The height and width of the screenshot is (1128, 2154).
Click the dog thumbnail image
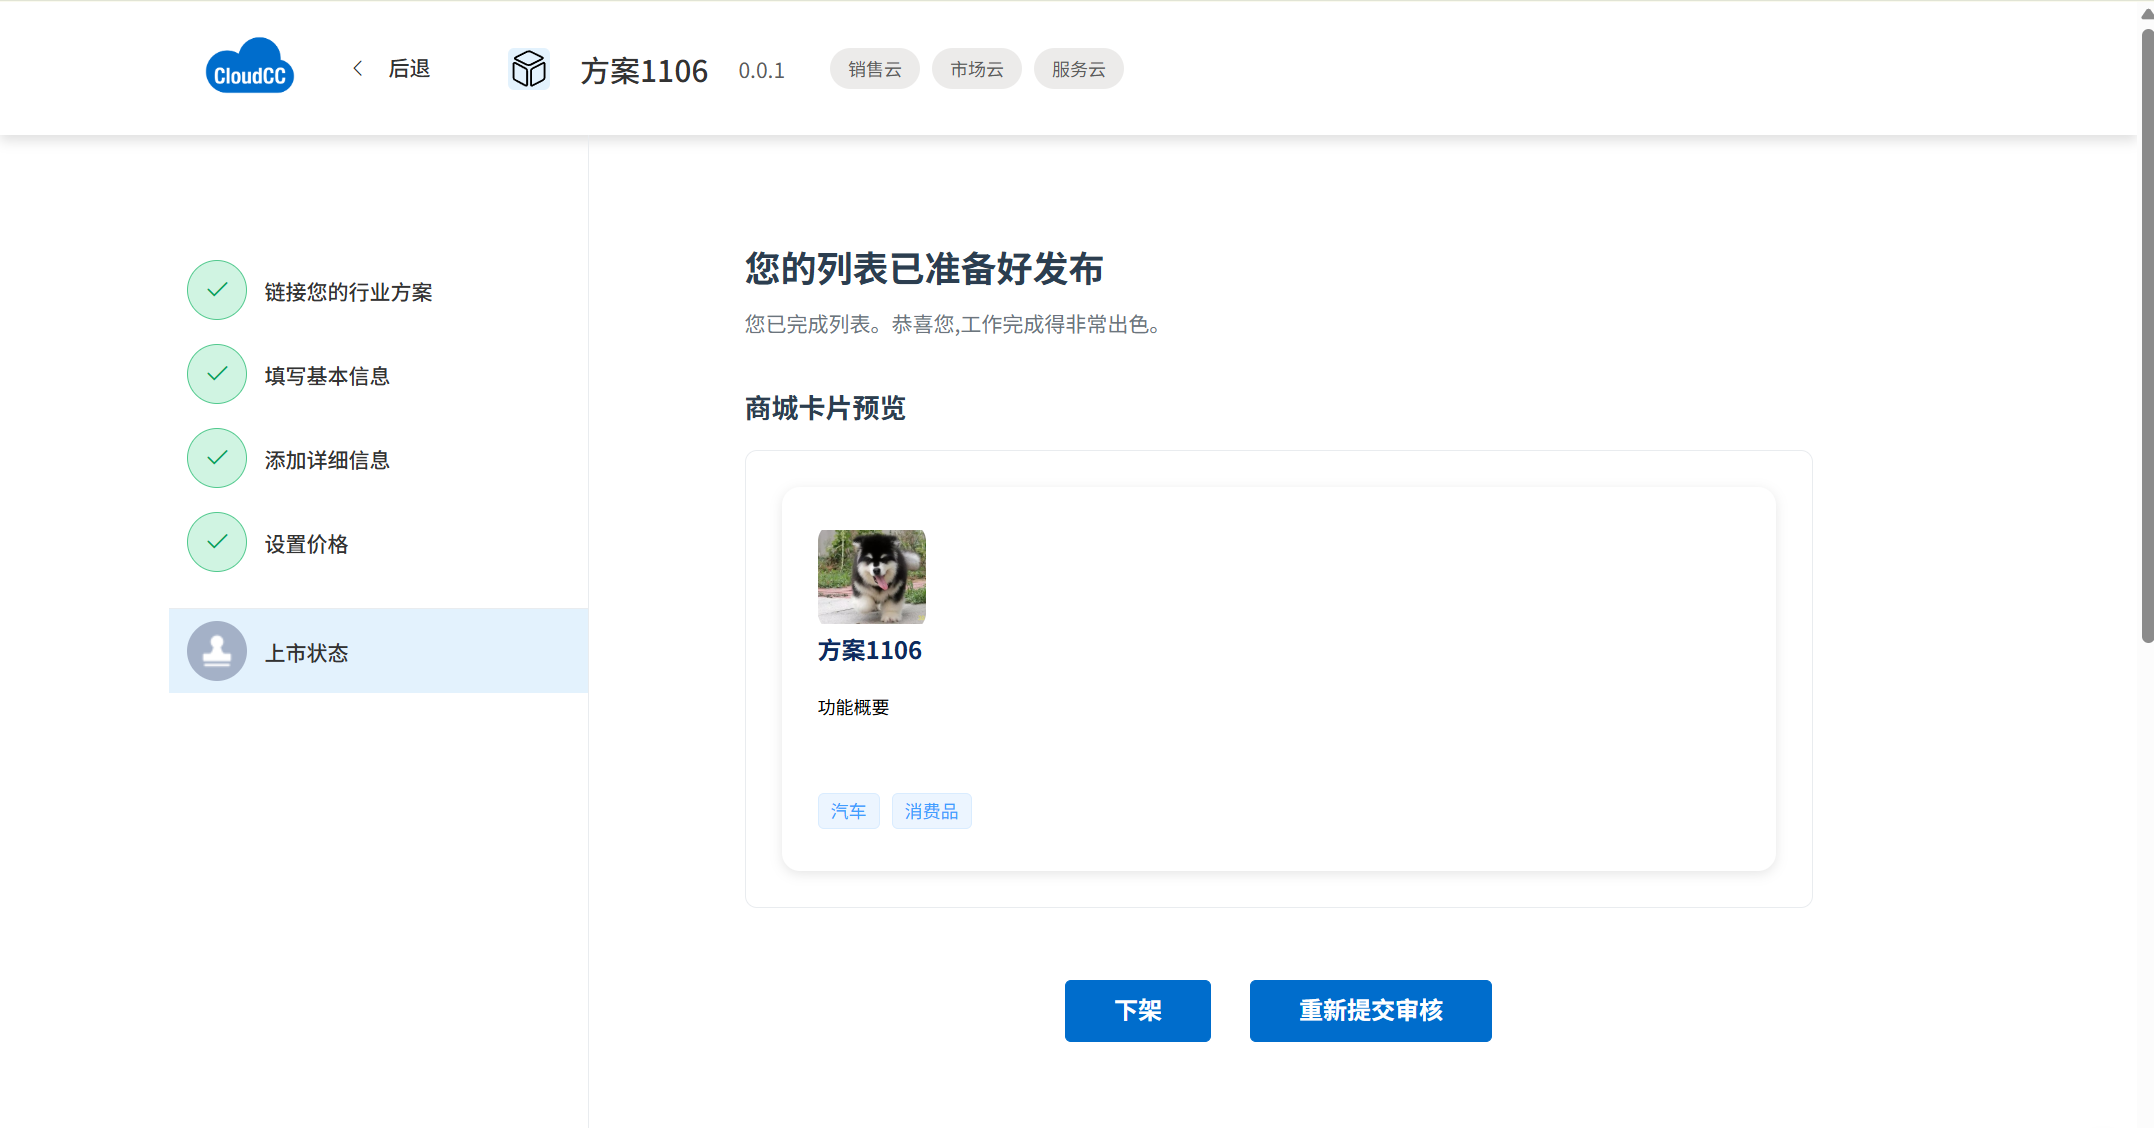pyautogui.click(x=872, y=577)
